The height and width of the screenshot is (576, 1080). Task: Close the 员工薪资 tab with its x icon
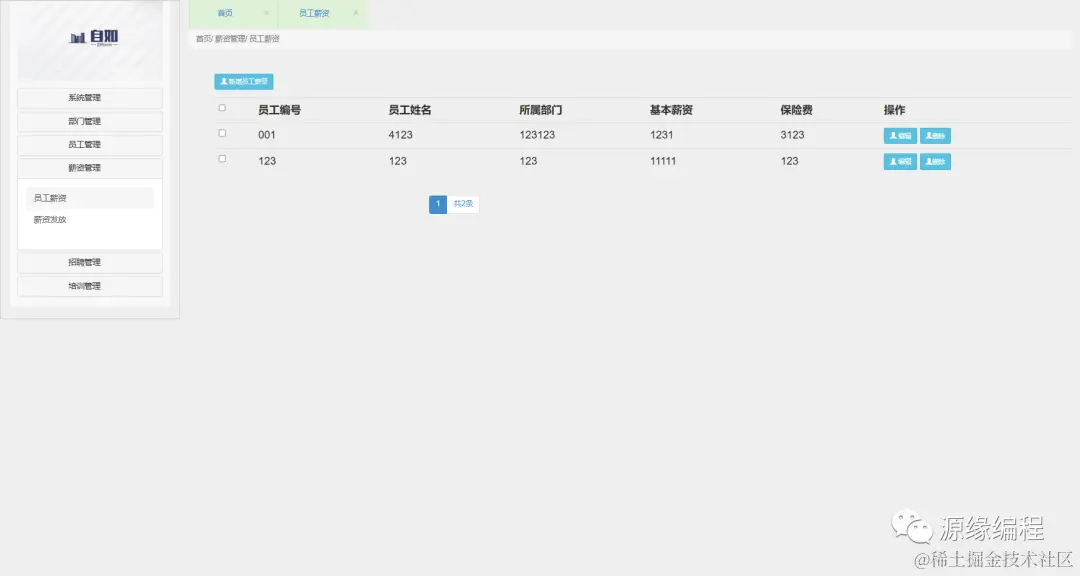[354, 14]
